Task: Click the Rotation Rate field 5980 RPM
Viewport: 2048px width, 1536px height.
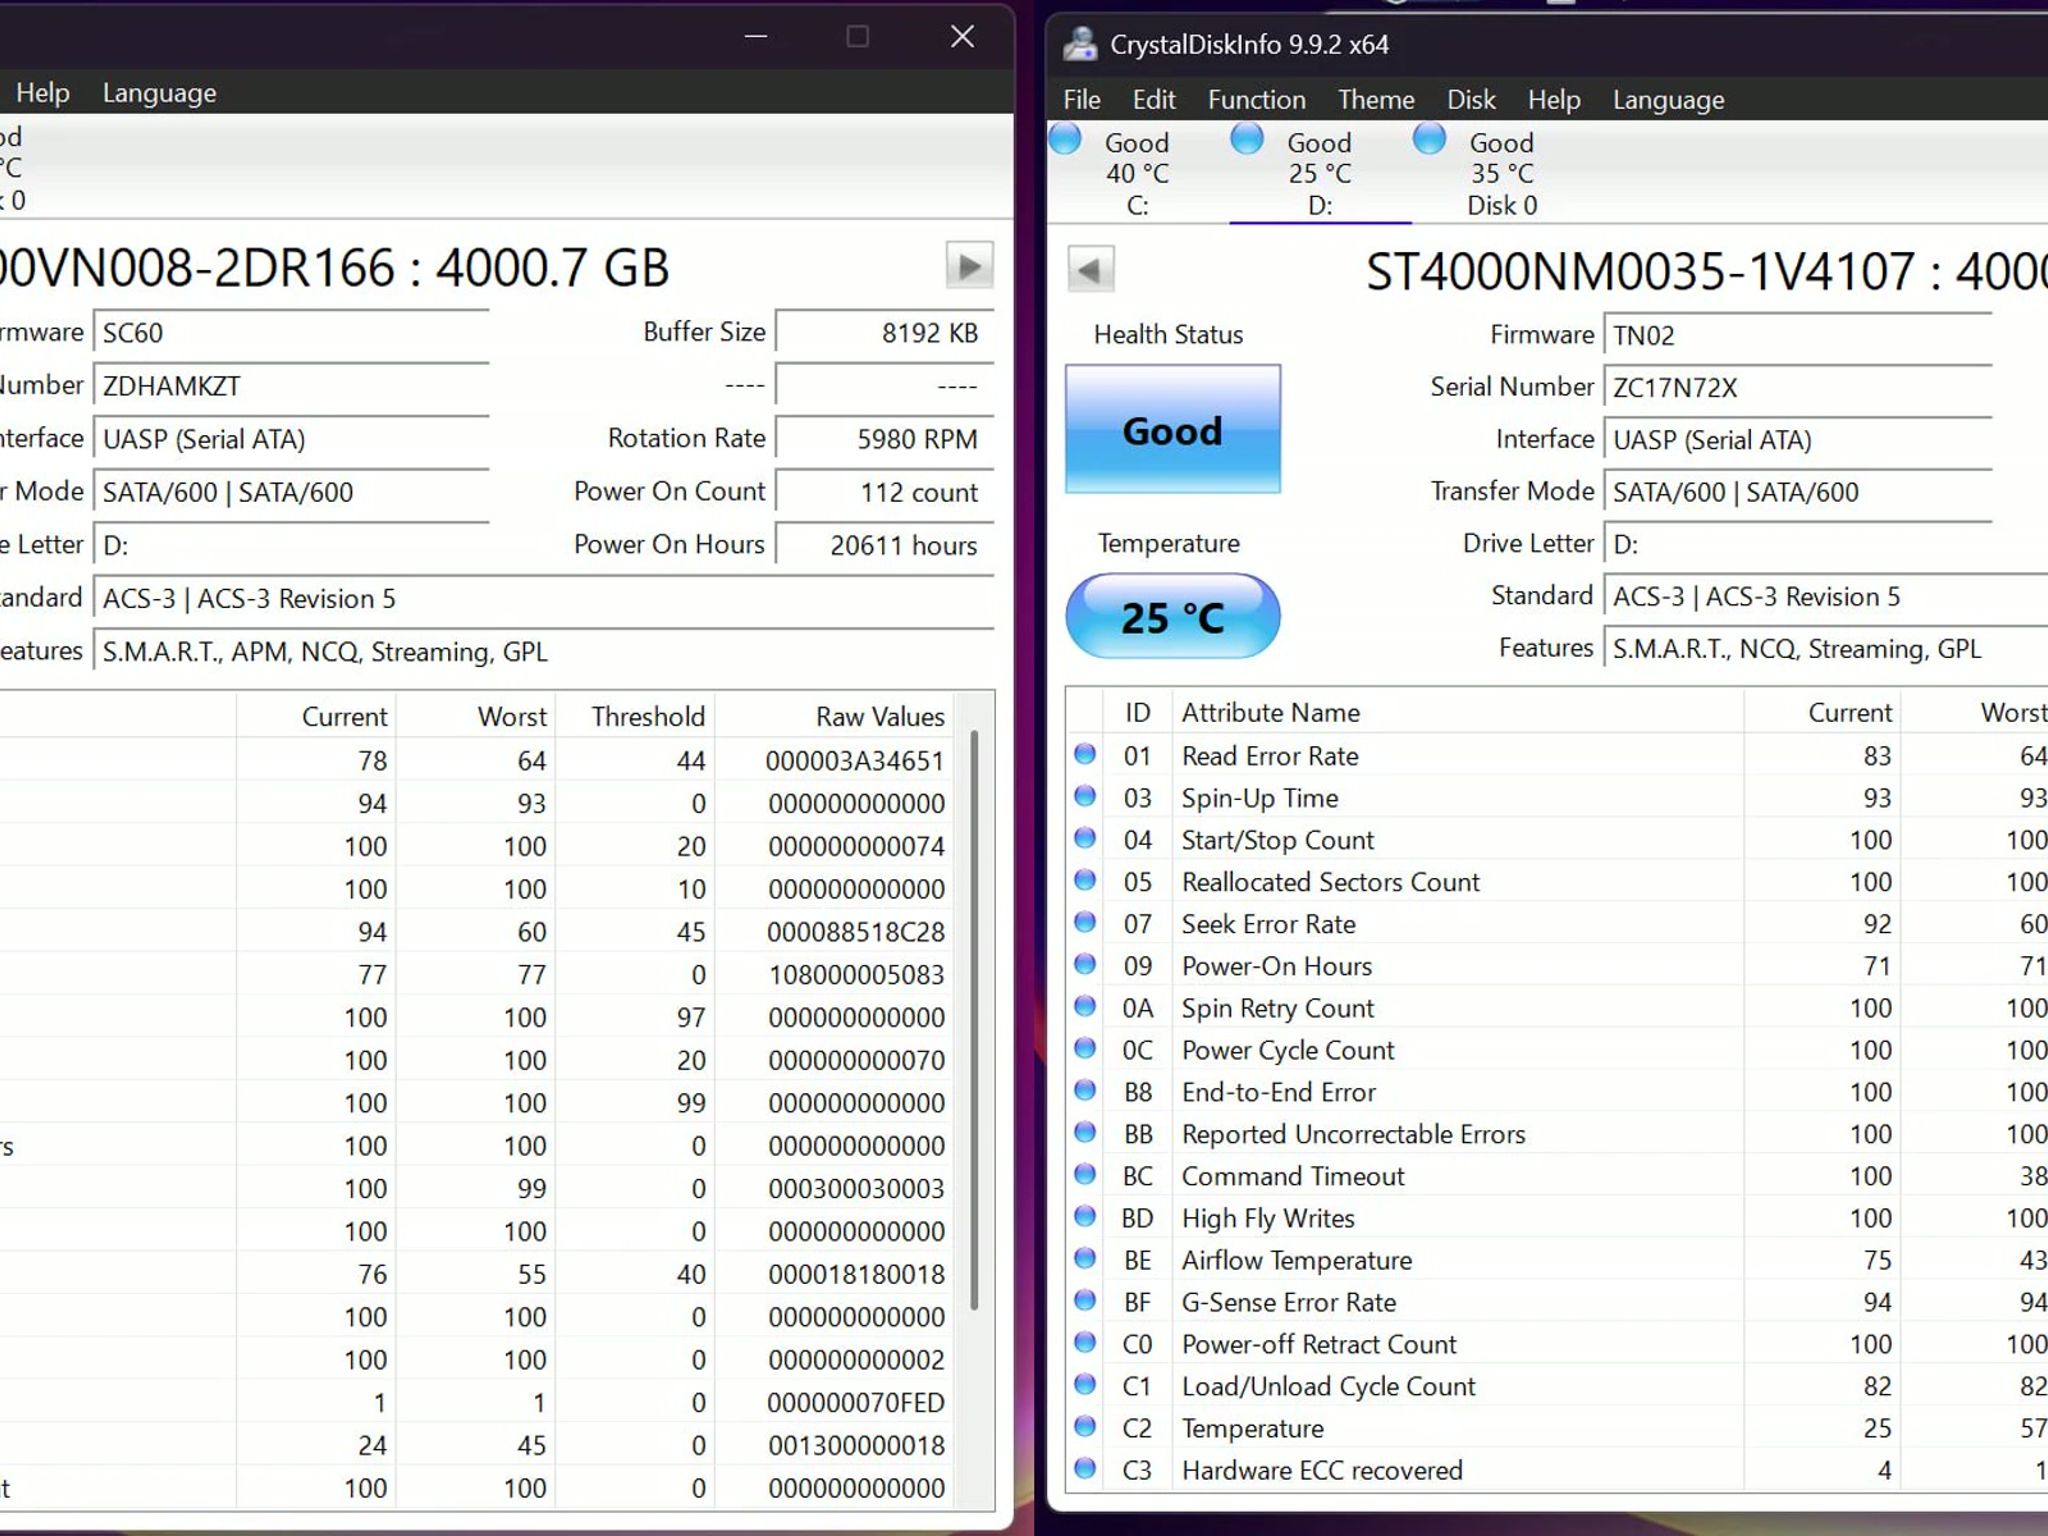Action: coord(885,439)
